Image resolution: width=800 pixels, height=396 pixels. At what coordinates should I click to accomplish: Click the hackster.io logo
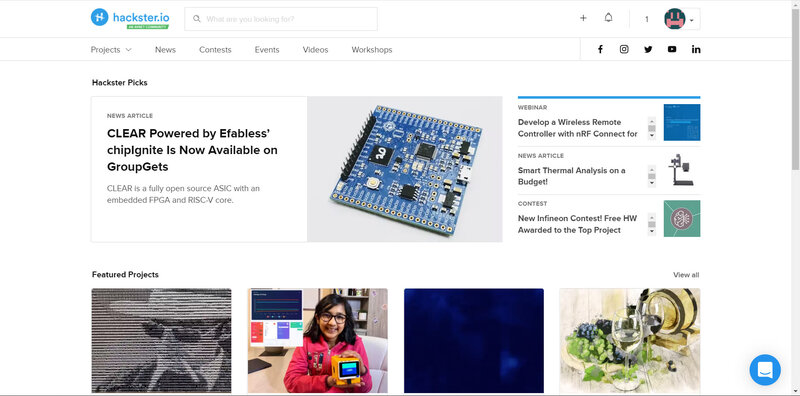[130, 18]
